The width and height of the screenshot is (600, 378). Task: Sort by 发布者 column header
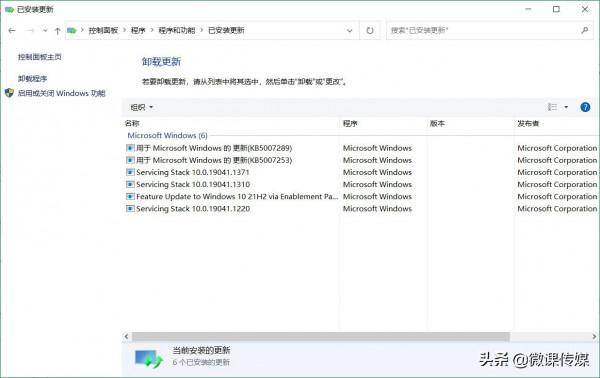(x=528, y=123)
